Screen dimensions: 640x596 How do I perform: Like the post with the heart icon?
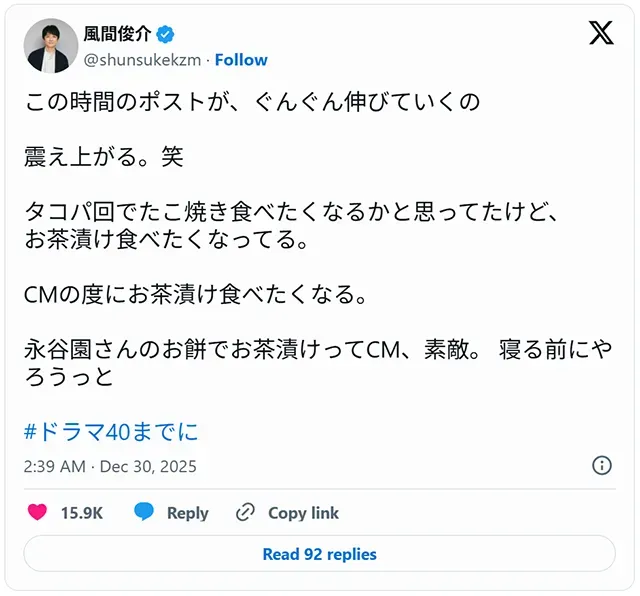point(37,513)
